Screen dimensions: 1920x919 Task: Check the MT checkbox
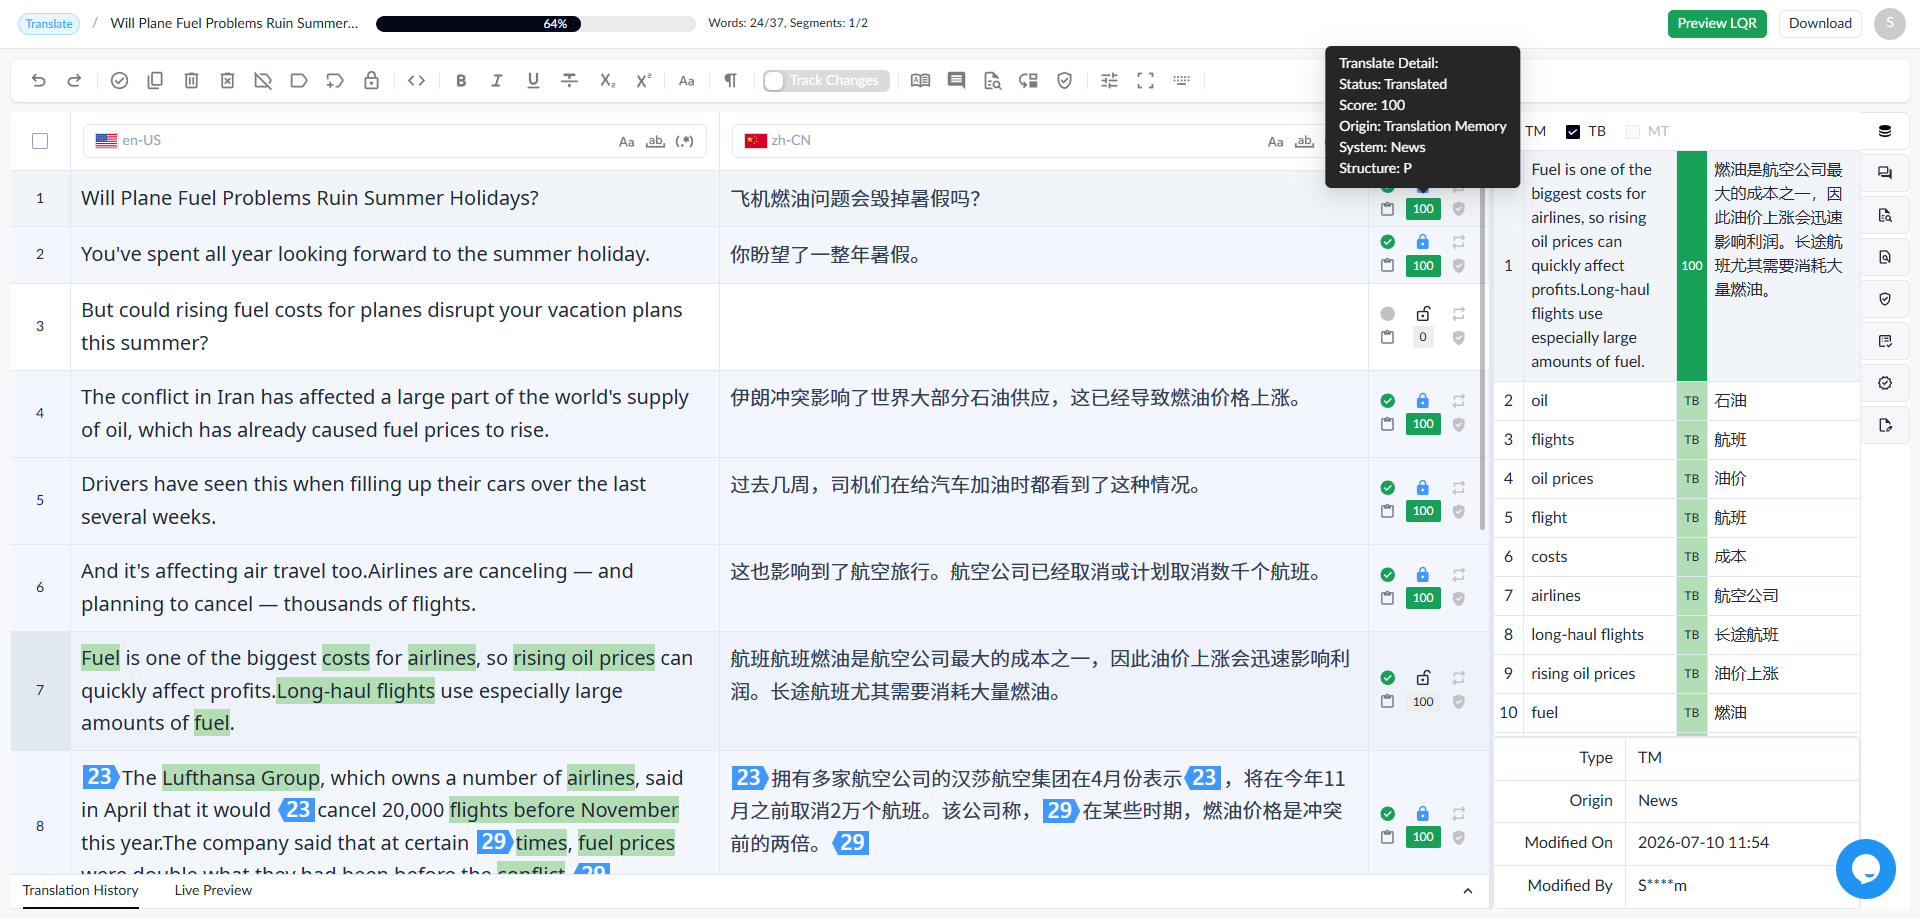(1633, 132)
